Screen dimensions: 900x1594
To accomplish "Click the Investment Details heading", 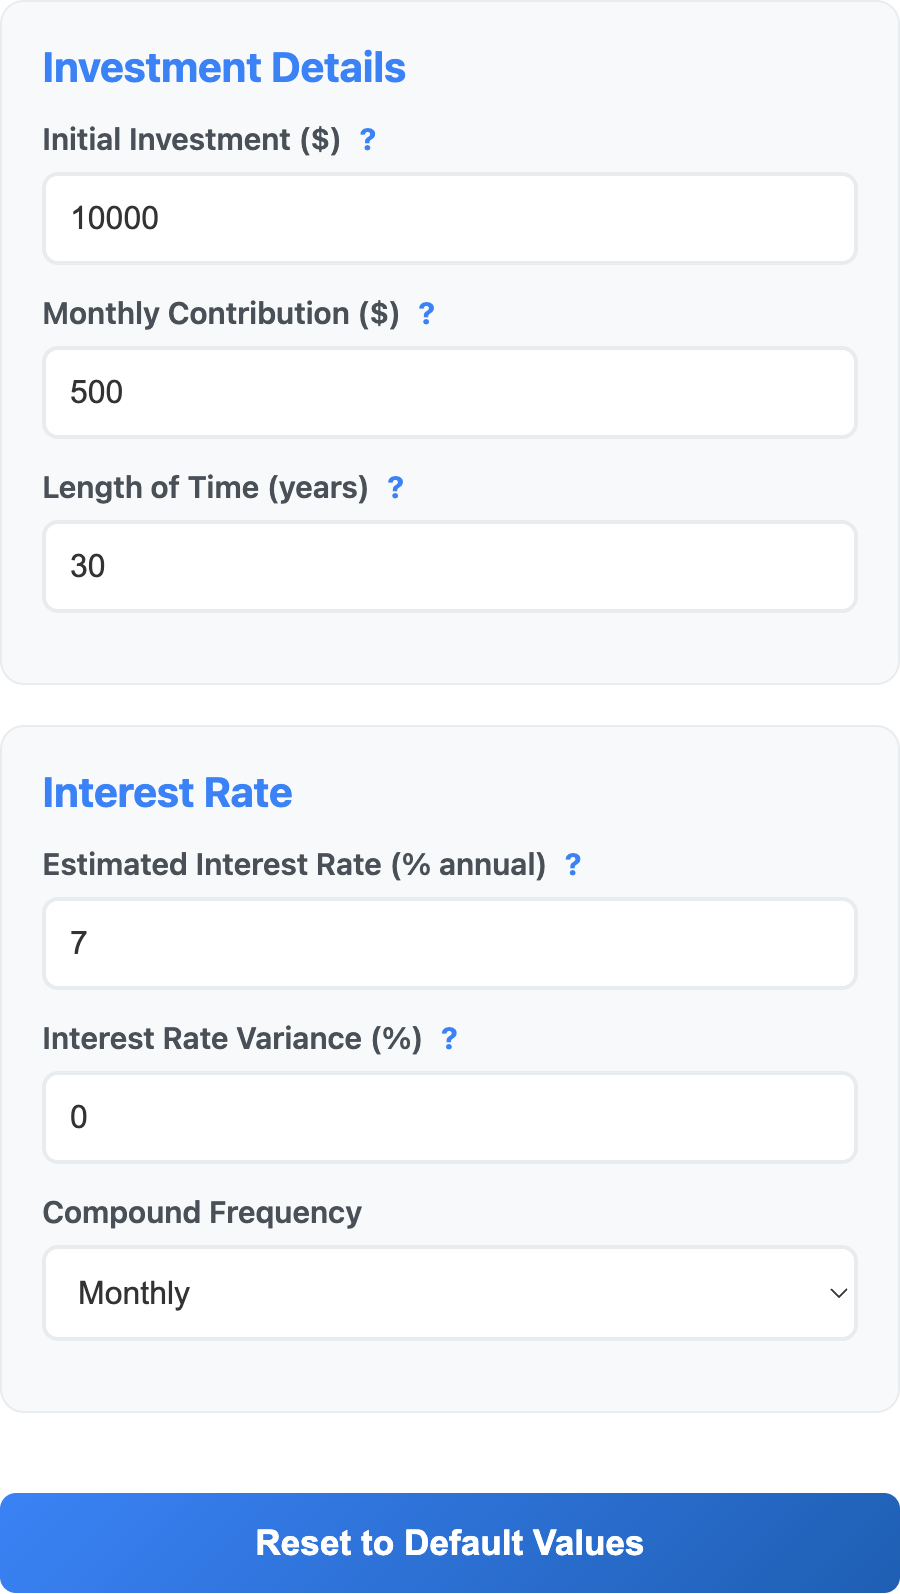I will pos(224,68).
